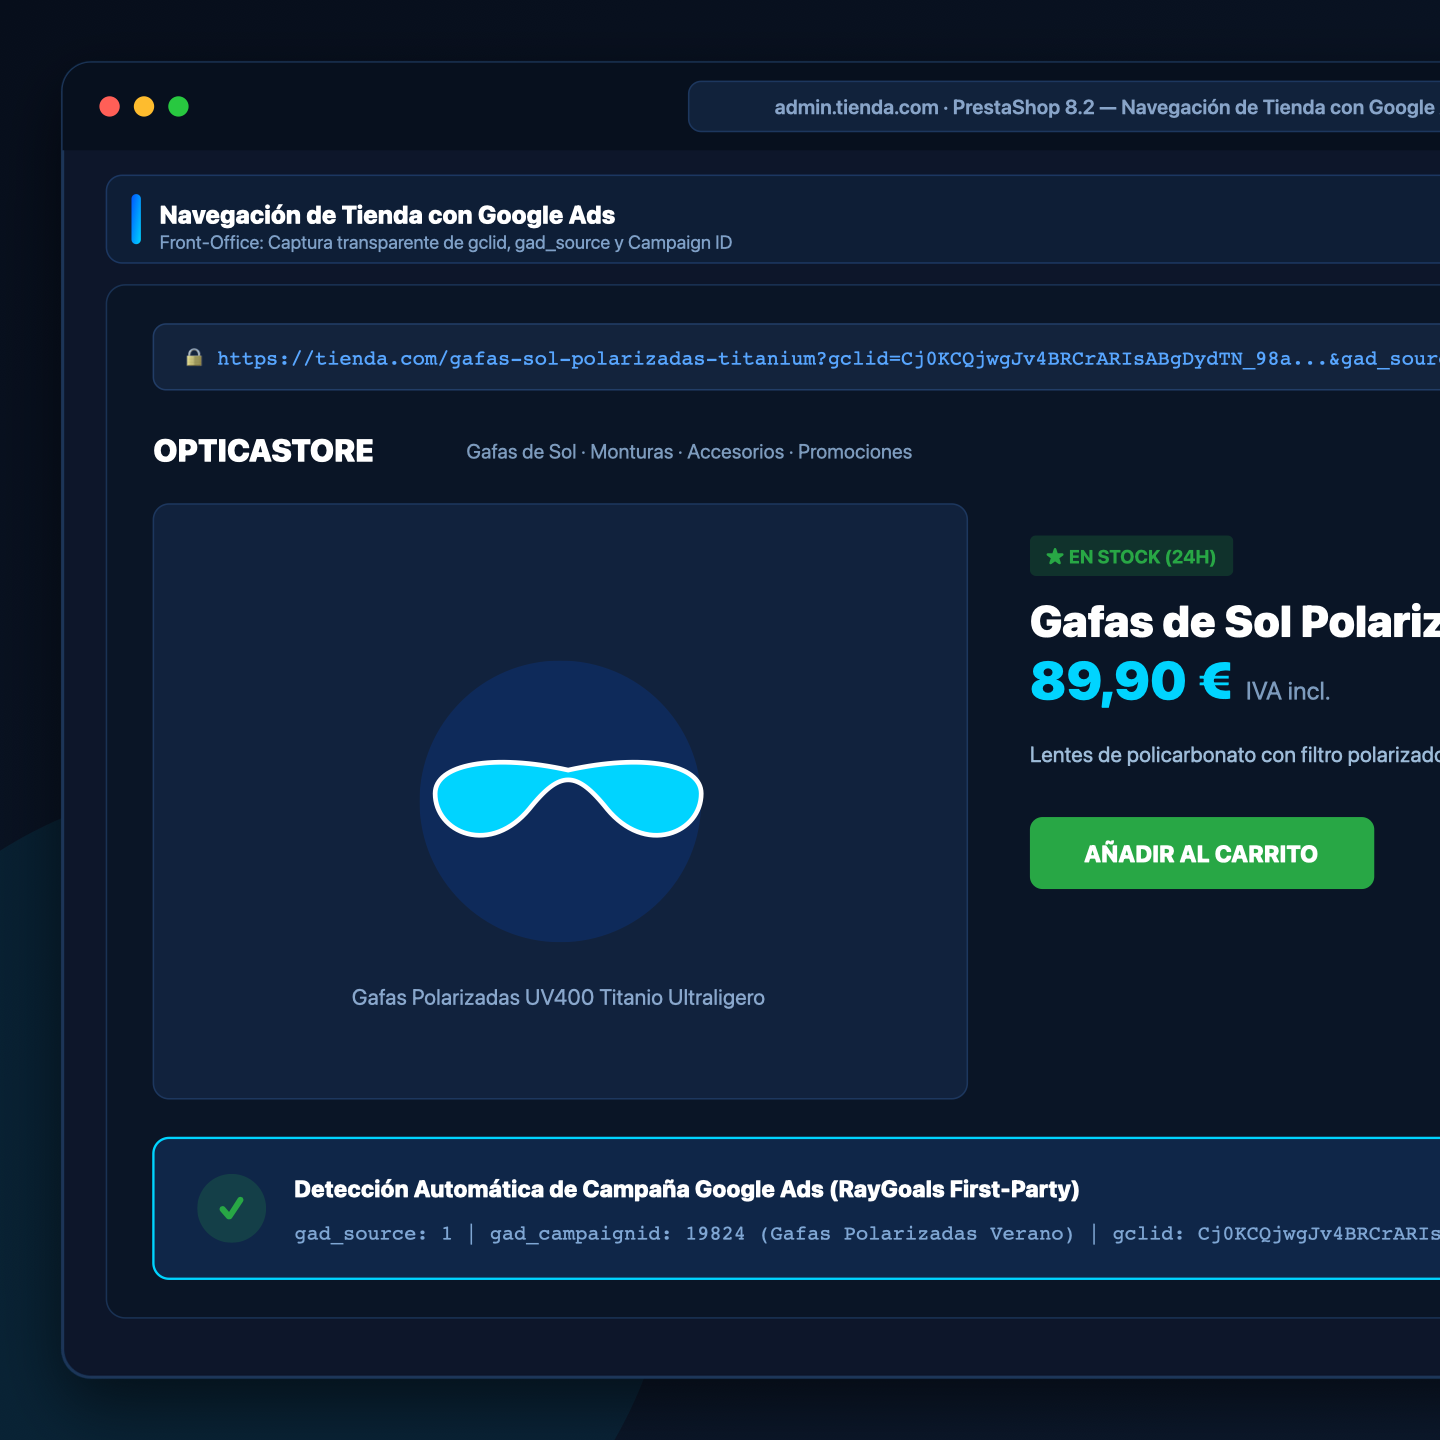
Task: Click the star icon in stock badge
Action: point(1054,557)
